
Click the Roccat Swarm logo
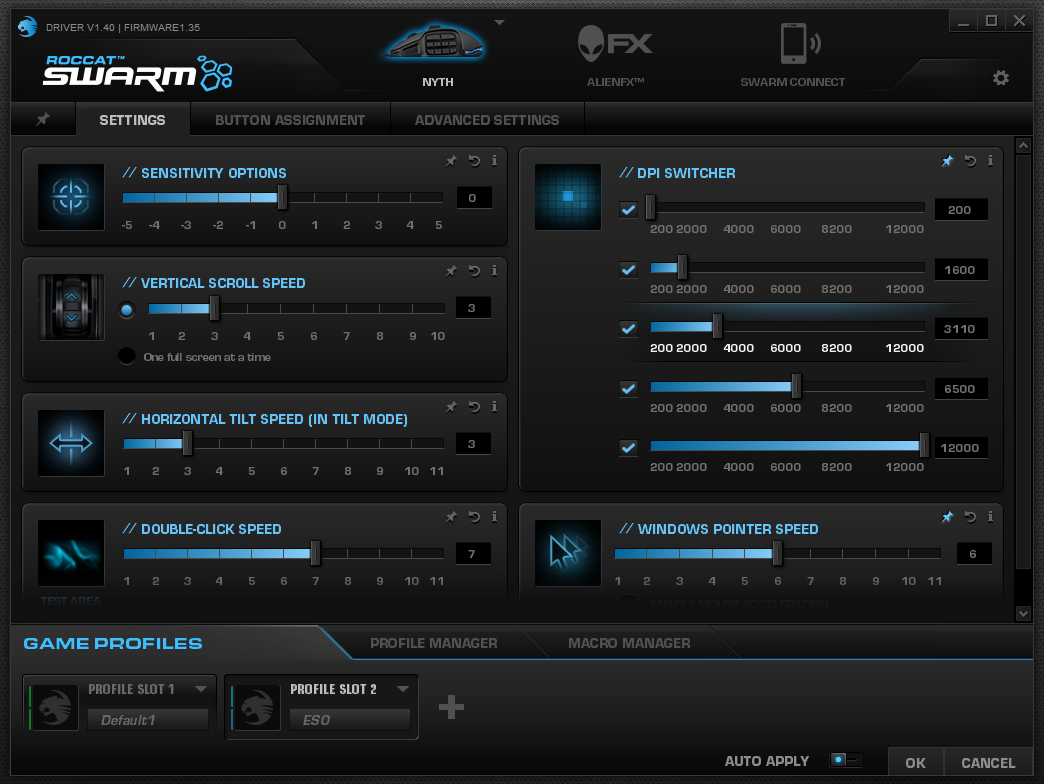138,72
